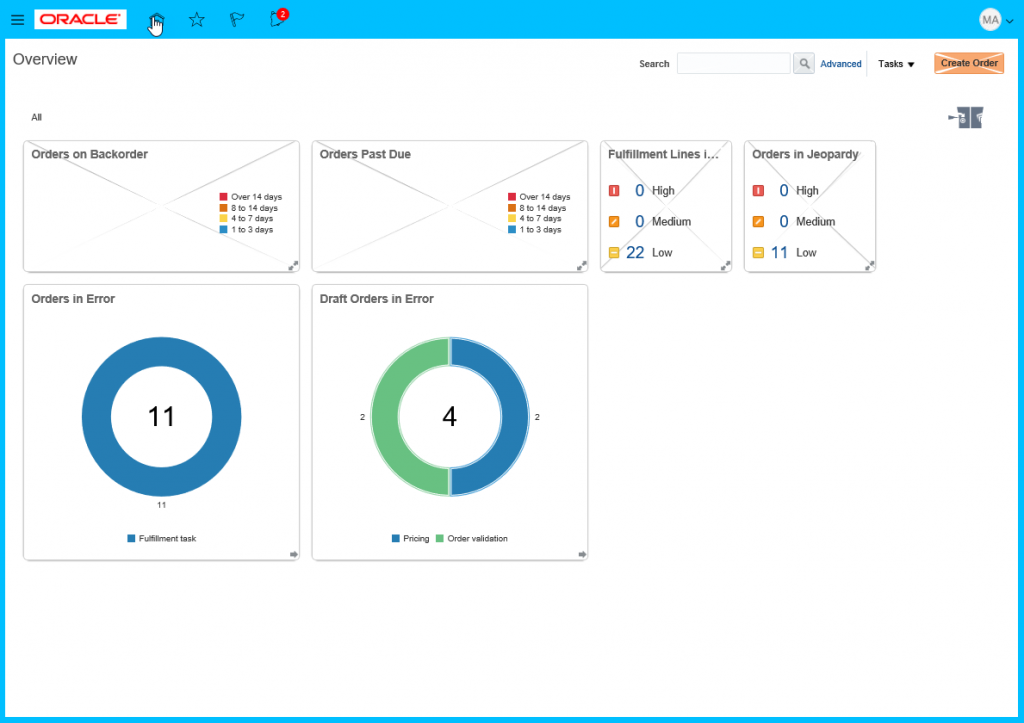Open the Tasks dropdown menu
Screen dimensions: 1024x723
[896, 64]
